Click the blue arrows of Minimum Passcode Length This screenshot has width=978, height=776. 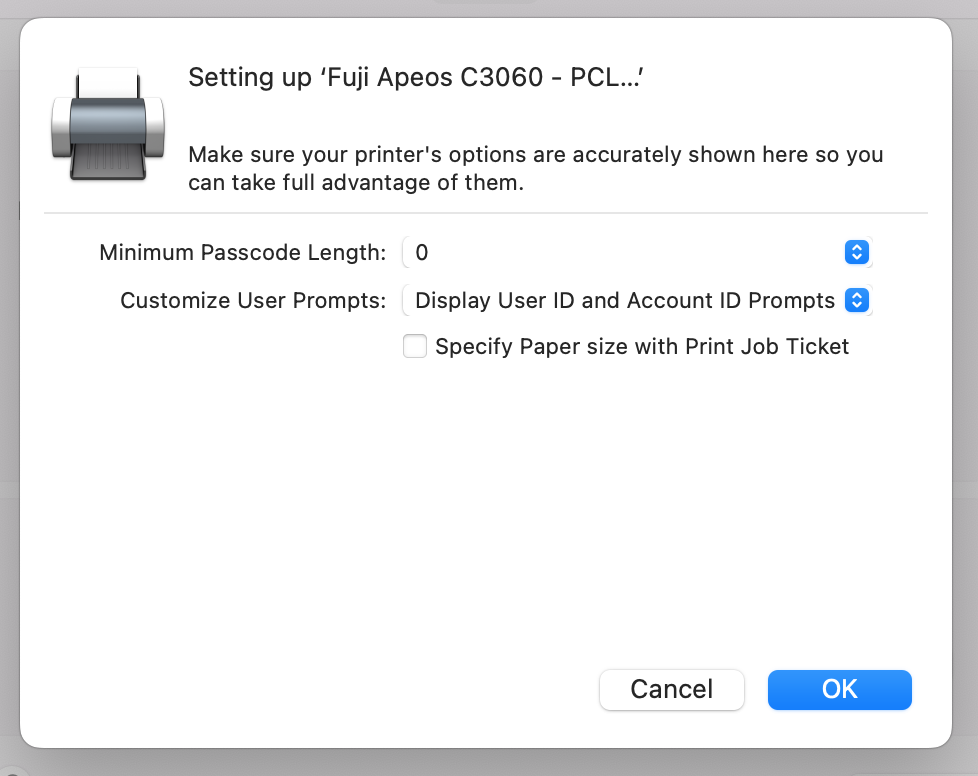[856, 252]
